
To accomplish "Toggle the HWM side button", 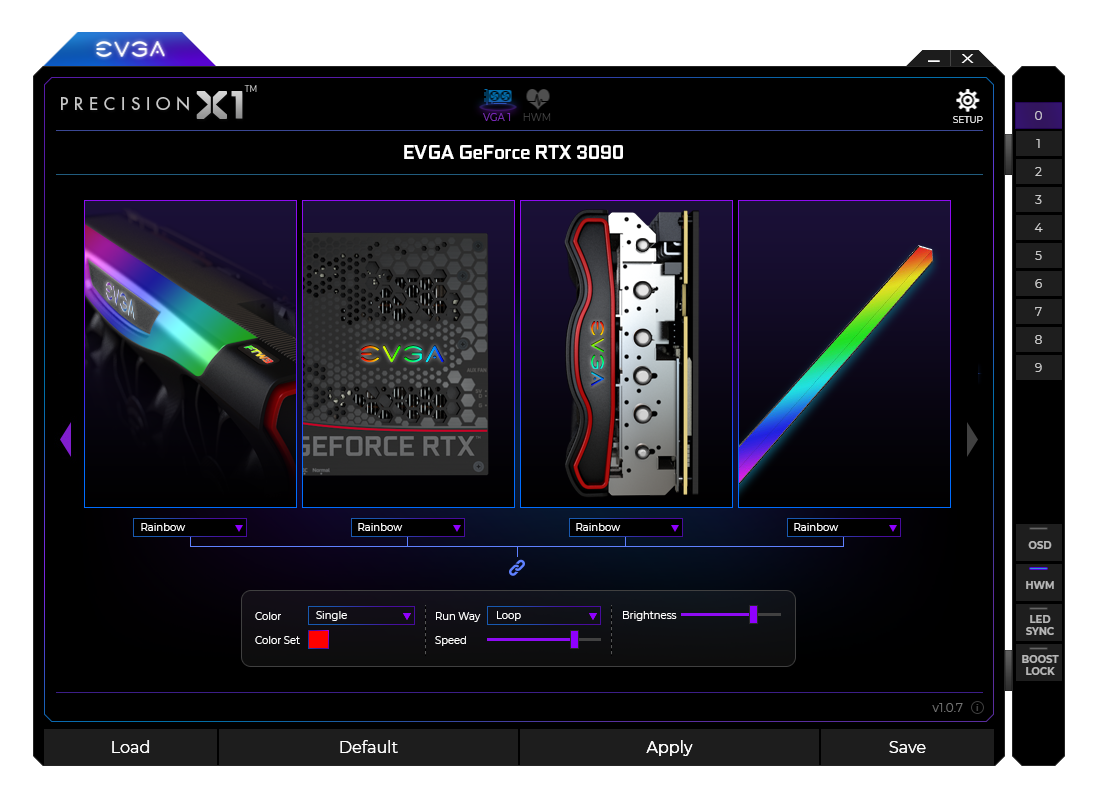I will tap(1039, 582).
